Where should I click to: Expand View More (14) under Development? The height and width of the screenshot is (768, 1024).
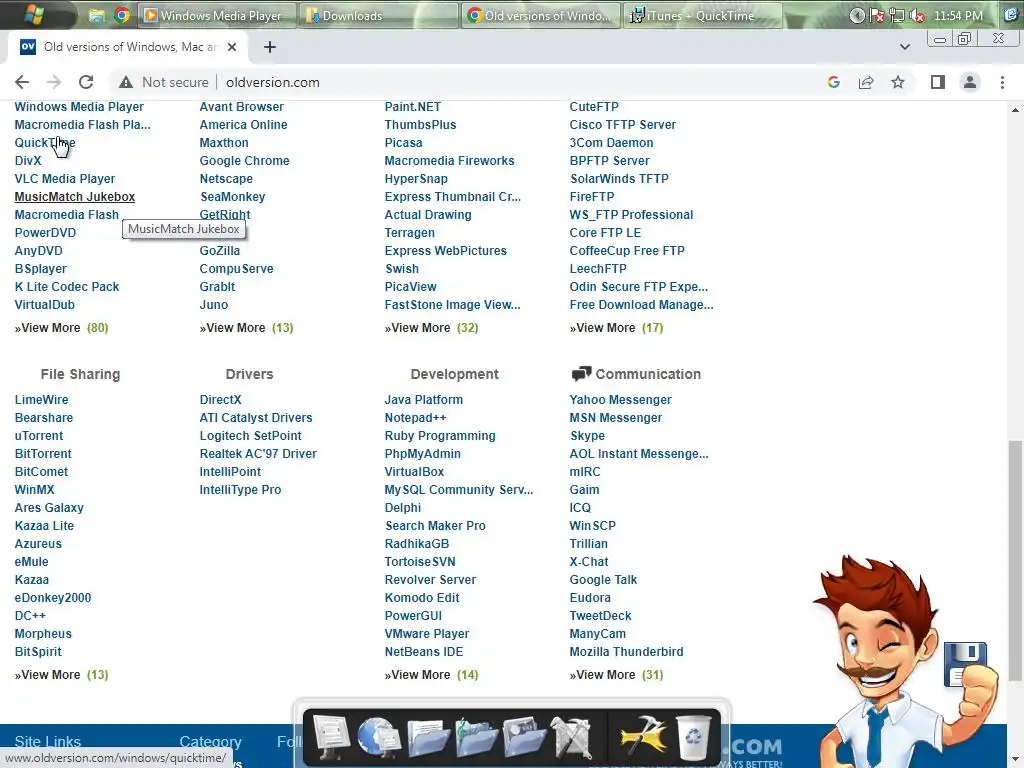pyautogui.click(x=431, y=675)
